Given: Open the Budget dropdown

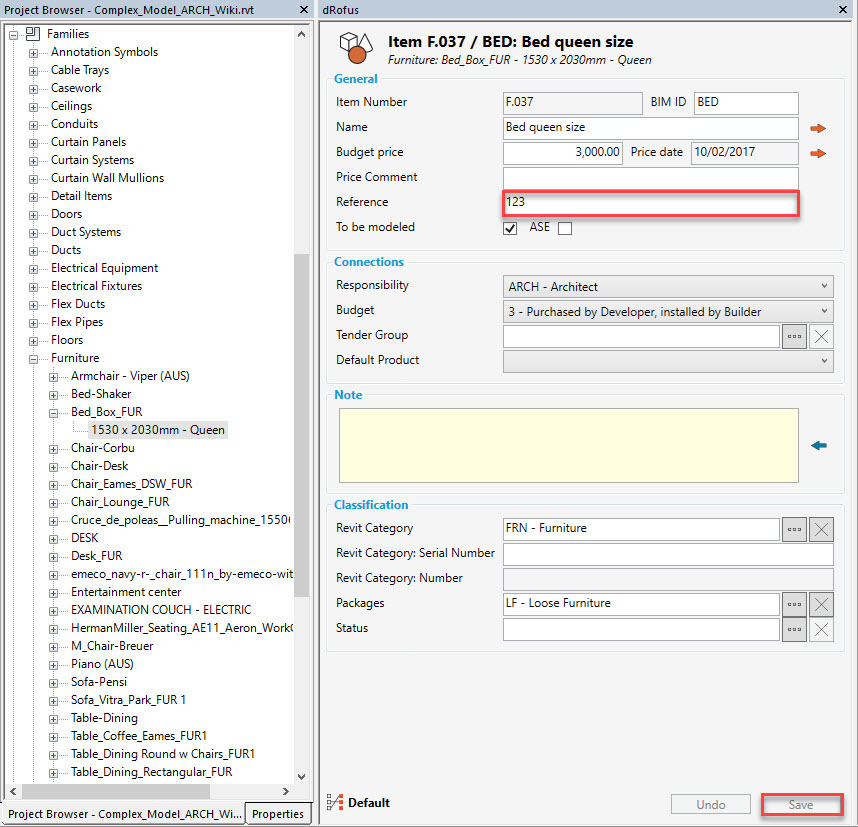Looking at the screenshot, I should 668,312.
